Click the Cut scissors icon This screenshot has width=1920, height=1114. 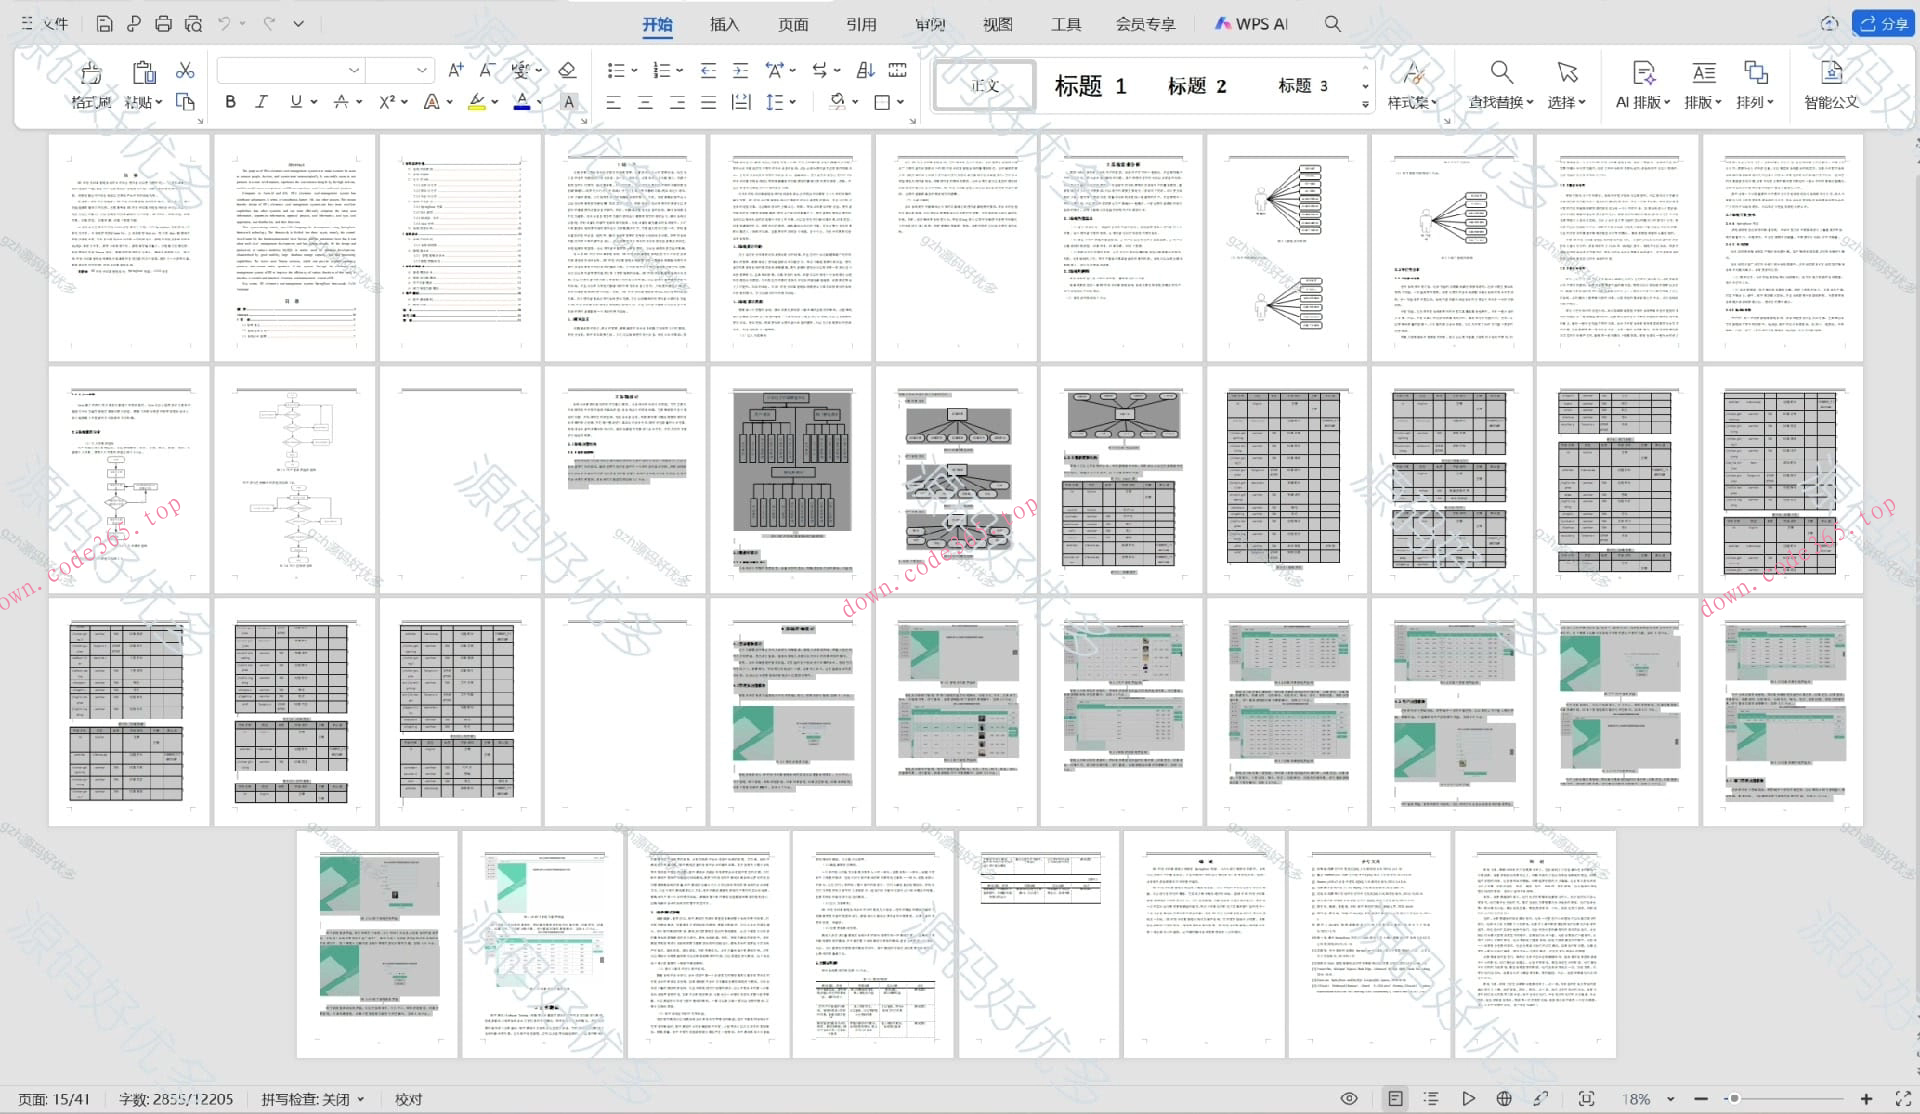[x=185, y=70]
